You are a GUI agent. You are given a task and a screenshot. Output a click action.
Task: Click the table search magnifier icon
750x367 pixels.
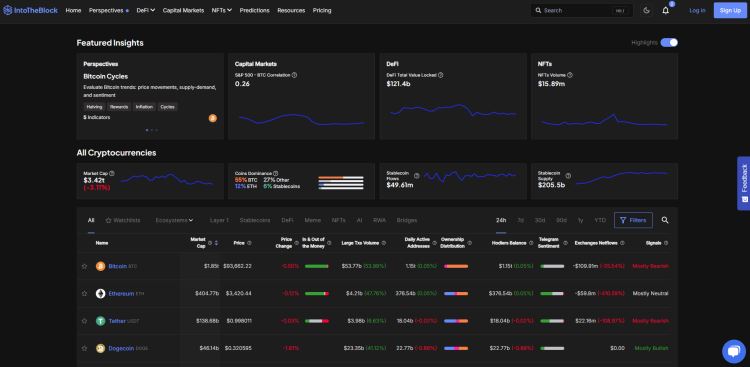pos(665,220)
